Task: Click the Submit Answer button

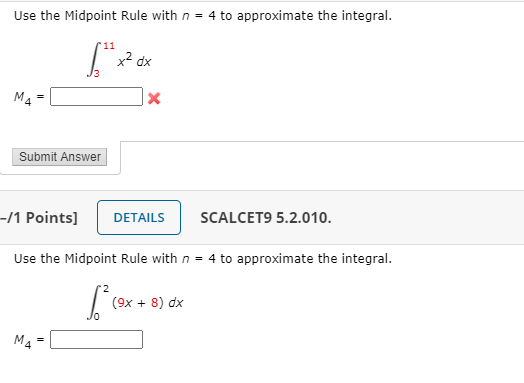Action: pos(59,157)
